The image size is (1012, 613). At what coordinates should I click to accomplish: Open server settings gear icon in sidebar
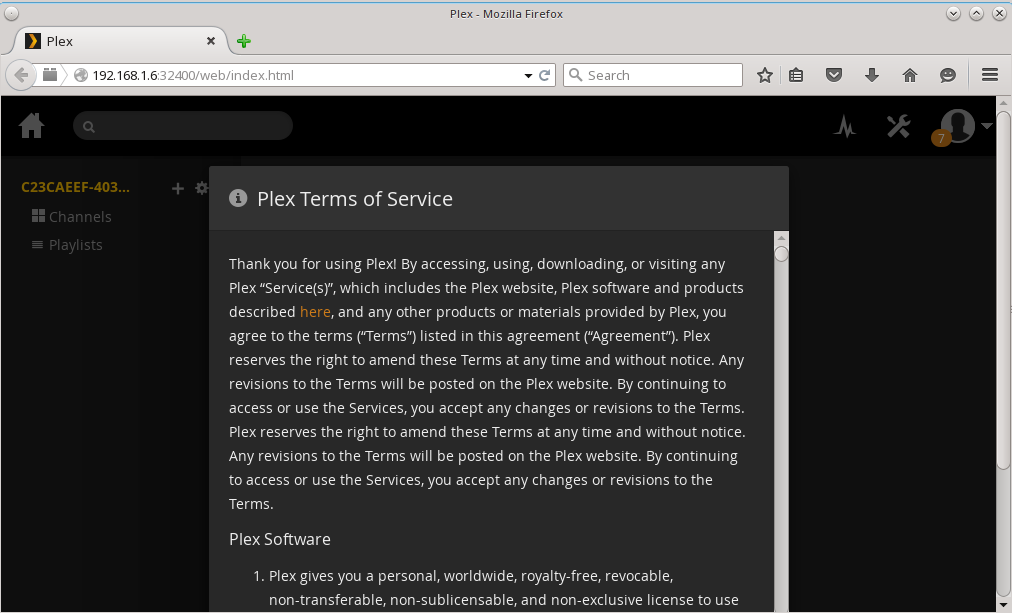(x=201, y=188)
